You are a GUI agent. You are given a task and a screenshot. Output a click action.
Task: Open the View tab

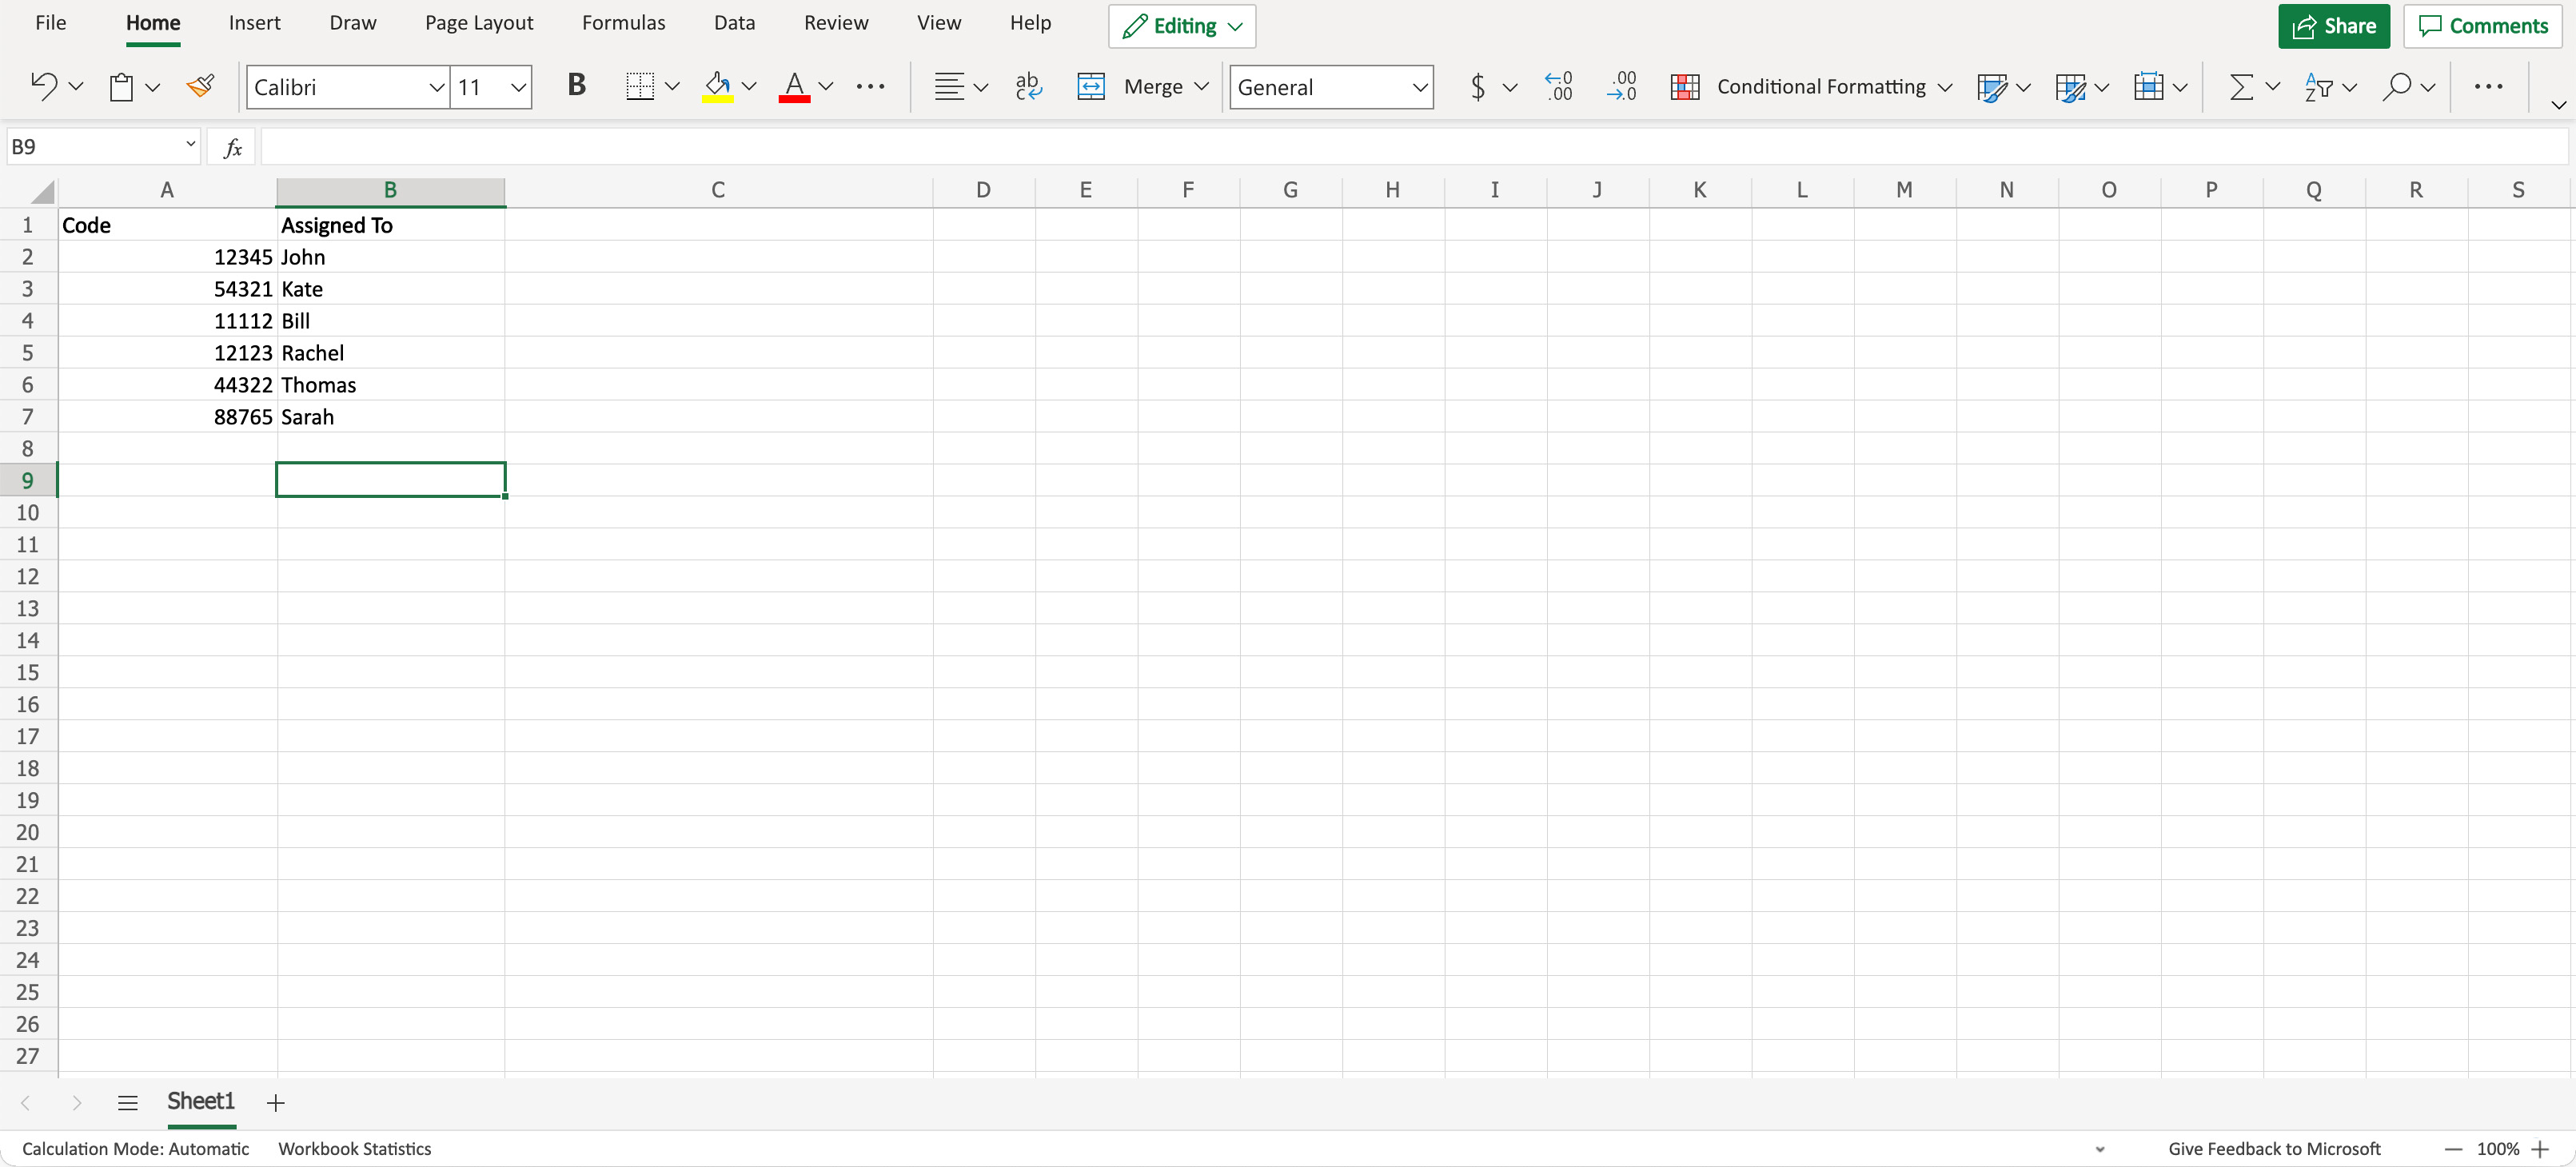click(939, 23)
